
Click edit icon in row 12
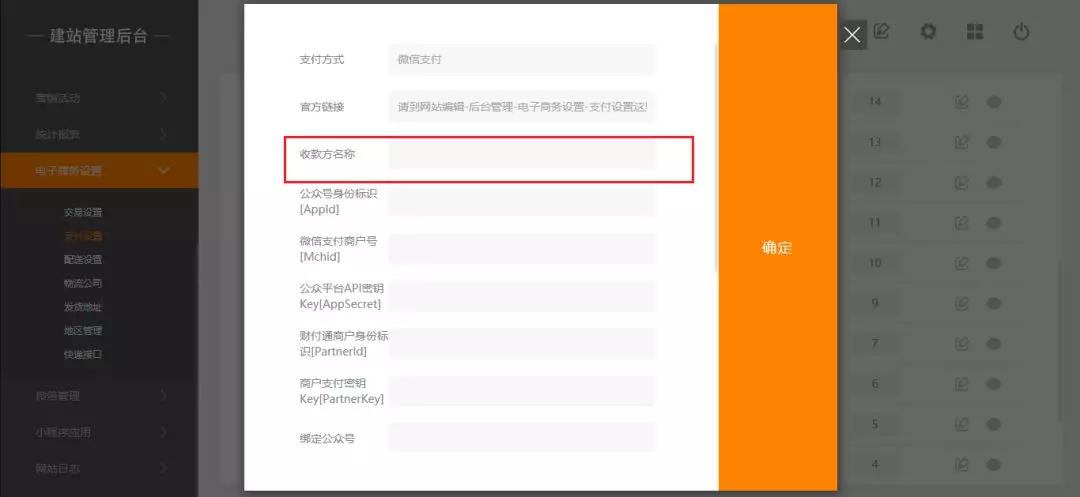962,182
